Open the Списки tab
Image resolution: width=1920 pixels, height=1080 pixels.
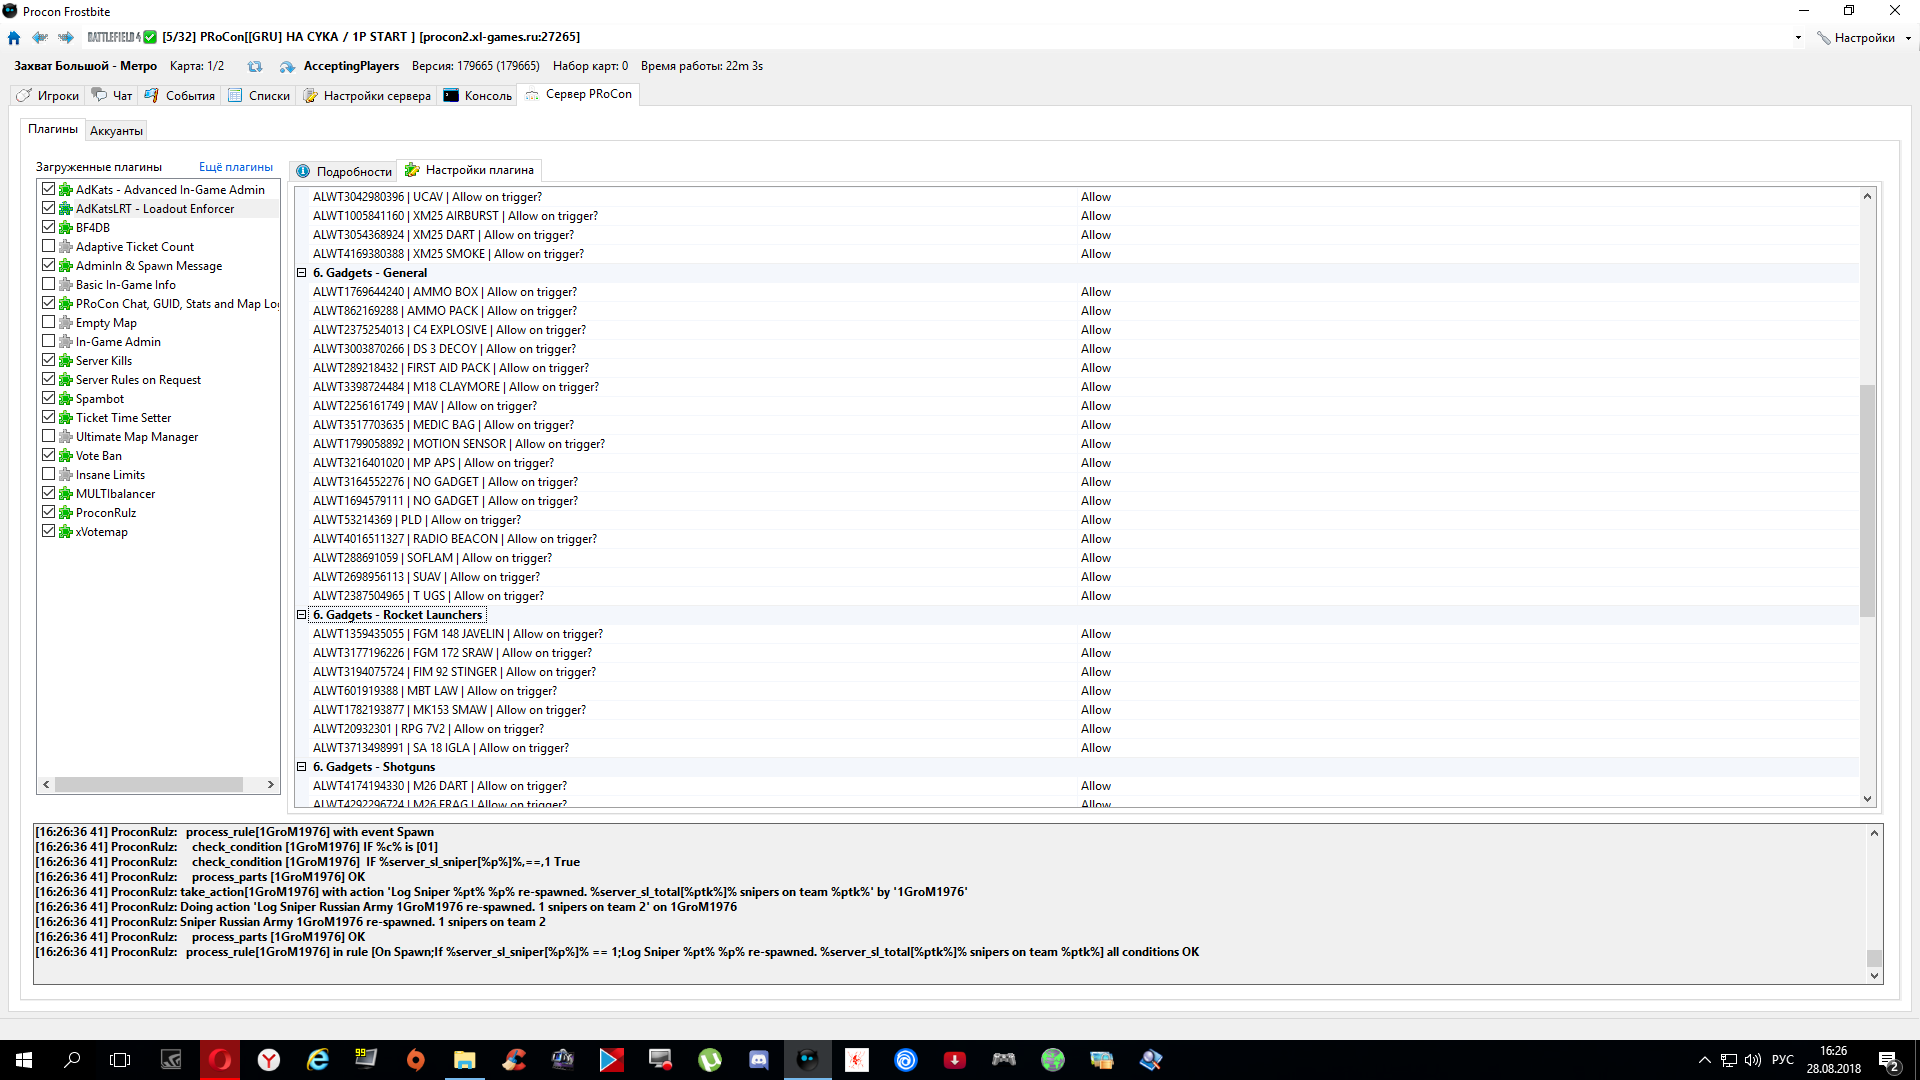coord(259,96)
